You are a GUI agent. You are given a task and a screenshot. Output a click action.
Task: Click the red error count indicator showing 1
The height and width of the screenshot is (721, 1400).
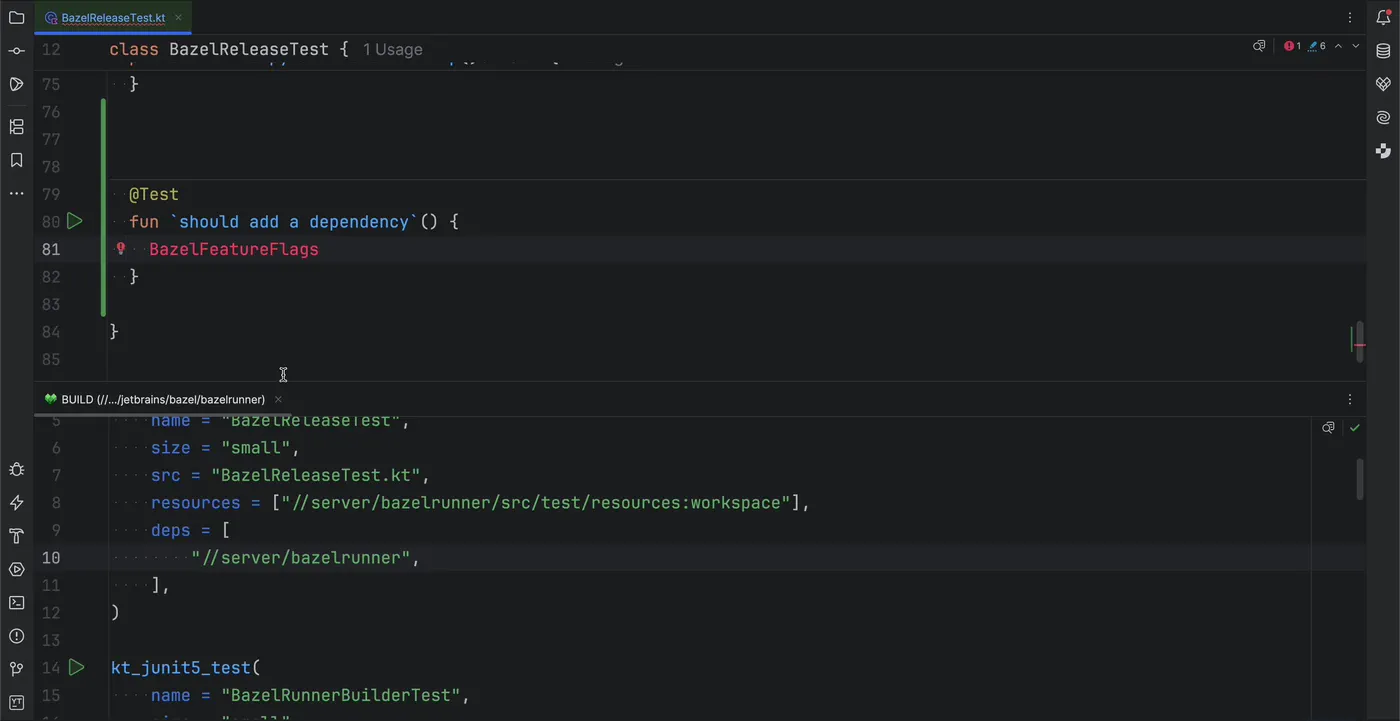tap(1292, 46)
